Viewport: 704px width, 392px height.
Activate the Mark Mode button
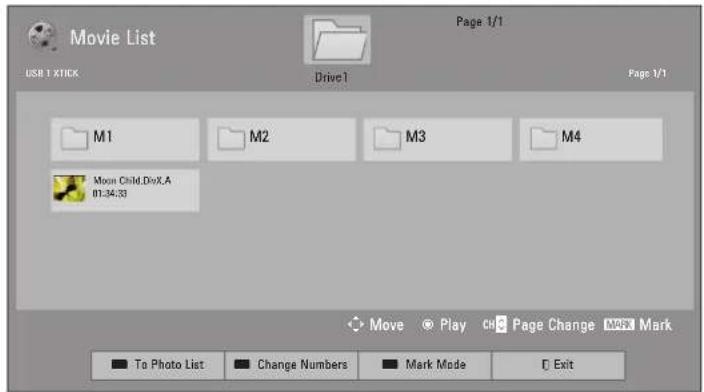tap(425, 366)
